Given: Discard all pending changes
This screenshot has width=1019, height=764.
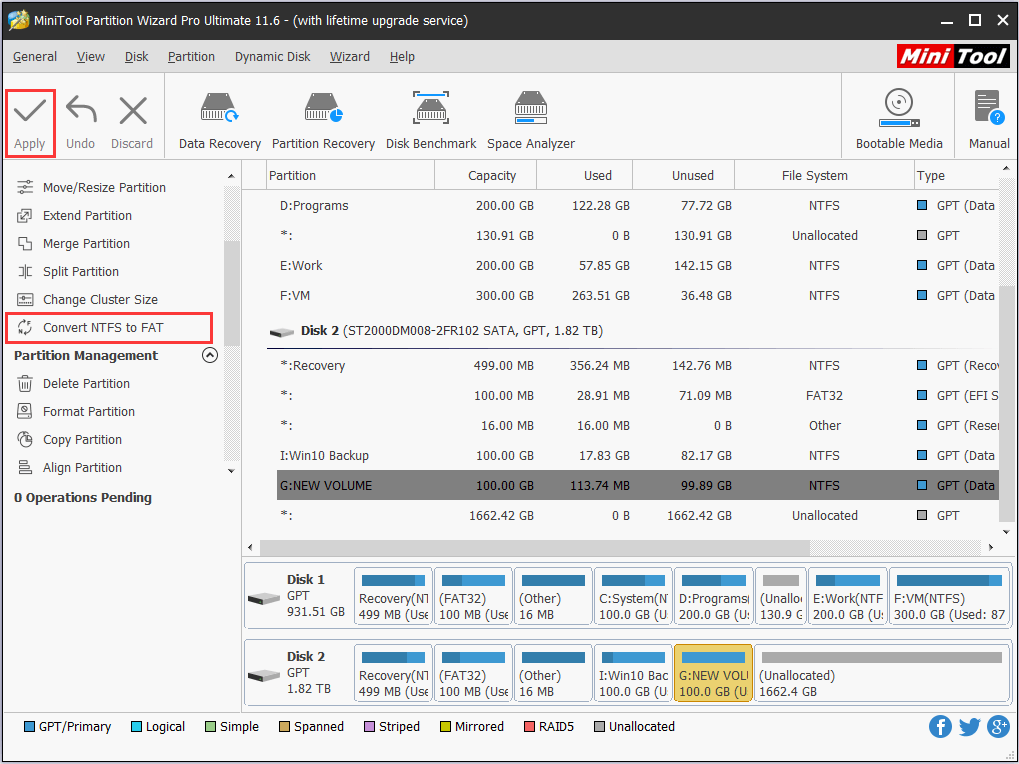Looking at the screenshot, I should coord(132,123).
